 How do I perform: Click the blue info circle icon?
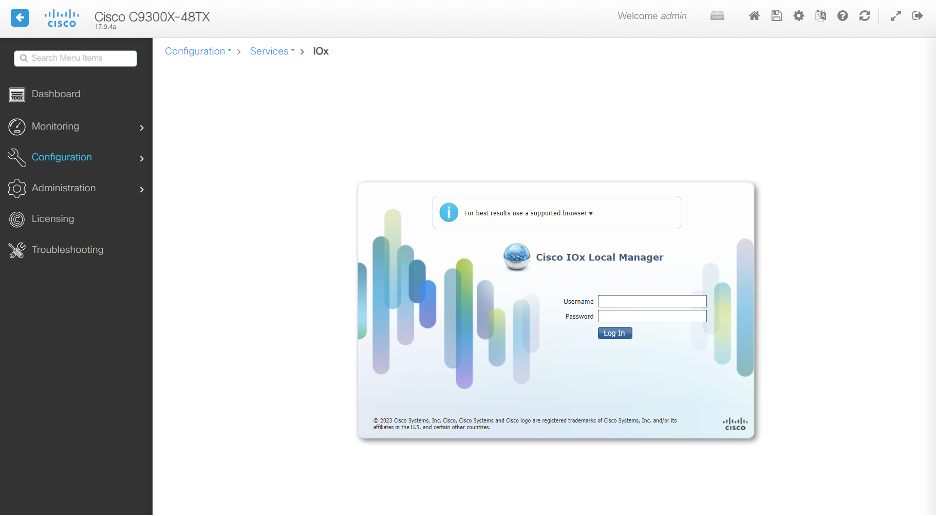click(448, 212)
